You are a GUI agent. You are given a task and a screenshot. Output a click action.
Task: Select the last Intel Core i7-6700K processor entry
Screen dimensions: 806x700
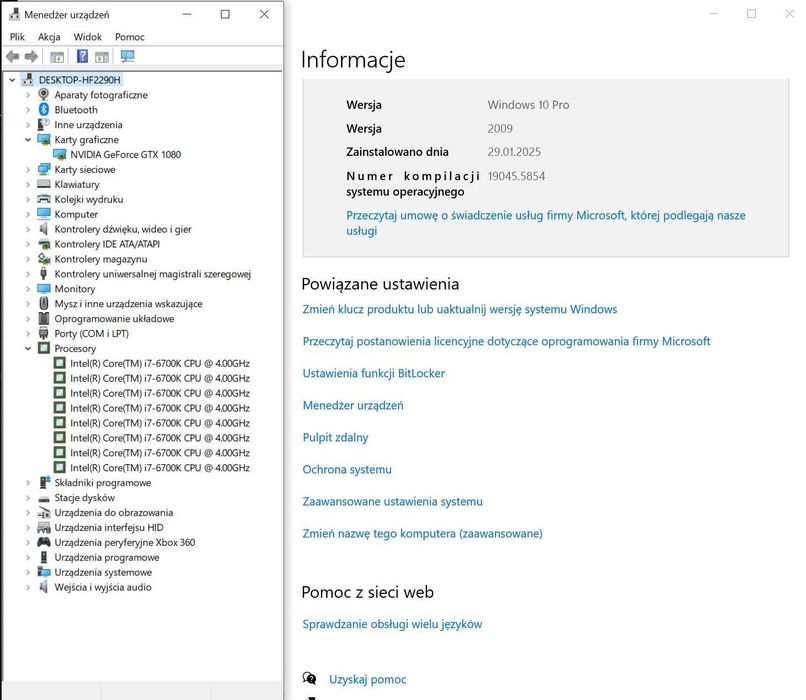pyautogui.click(x=160, y=467)
